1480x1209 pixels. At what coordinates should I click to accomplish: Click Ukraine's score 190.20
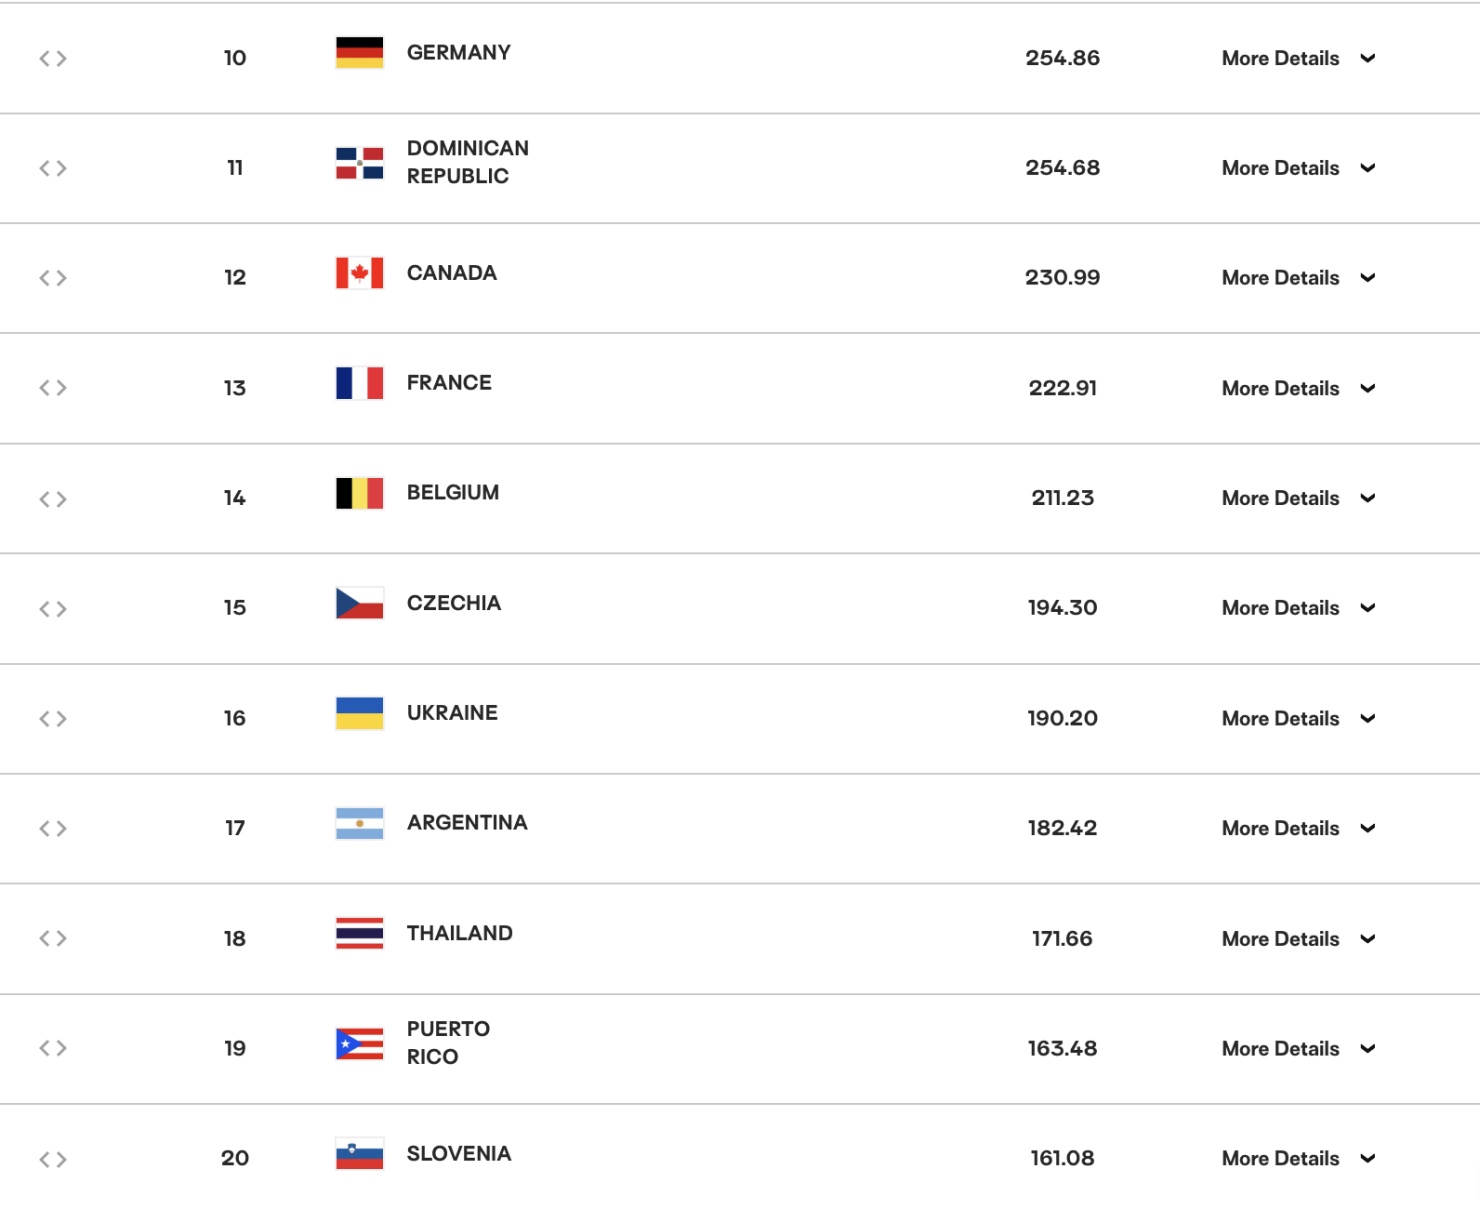pyautogui.click(x=1062, y=718)
